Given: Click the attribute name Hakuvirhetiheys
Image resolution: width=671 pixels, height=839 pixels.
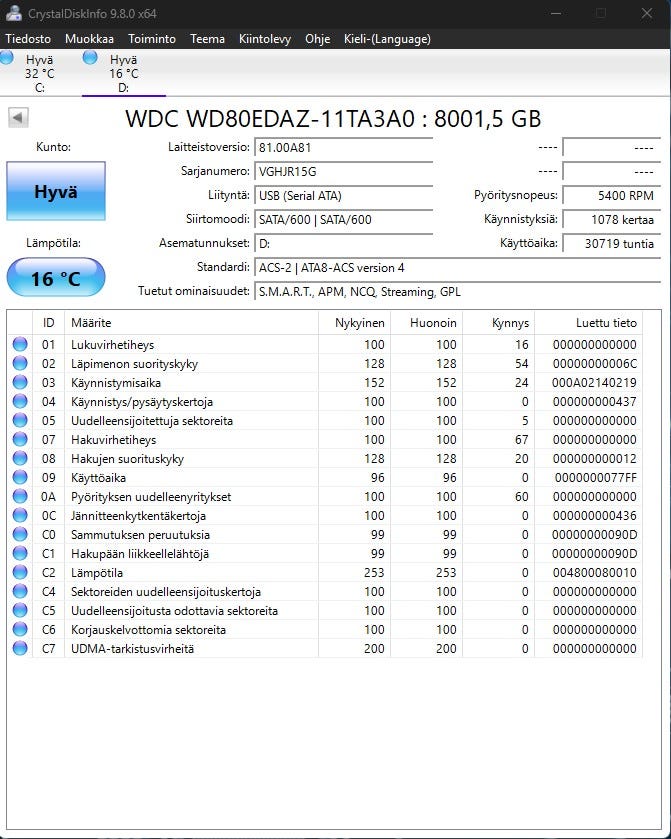Looking at the screenshot, I should click(x=113, y=440).
